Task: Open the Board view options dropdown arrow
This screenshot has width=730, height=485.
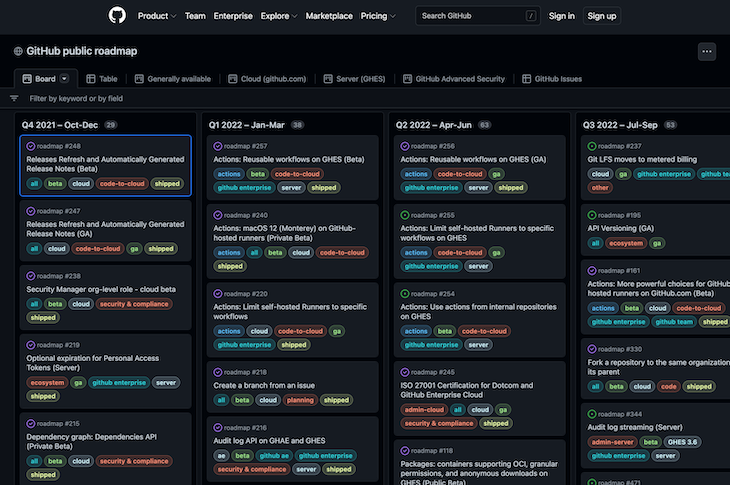Action: coord(65,79)
